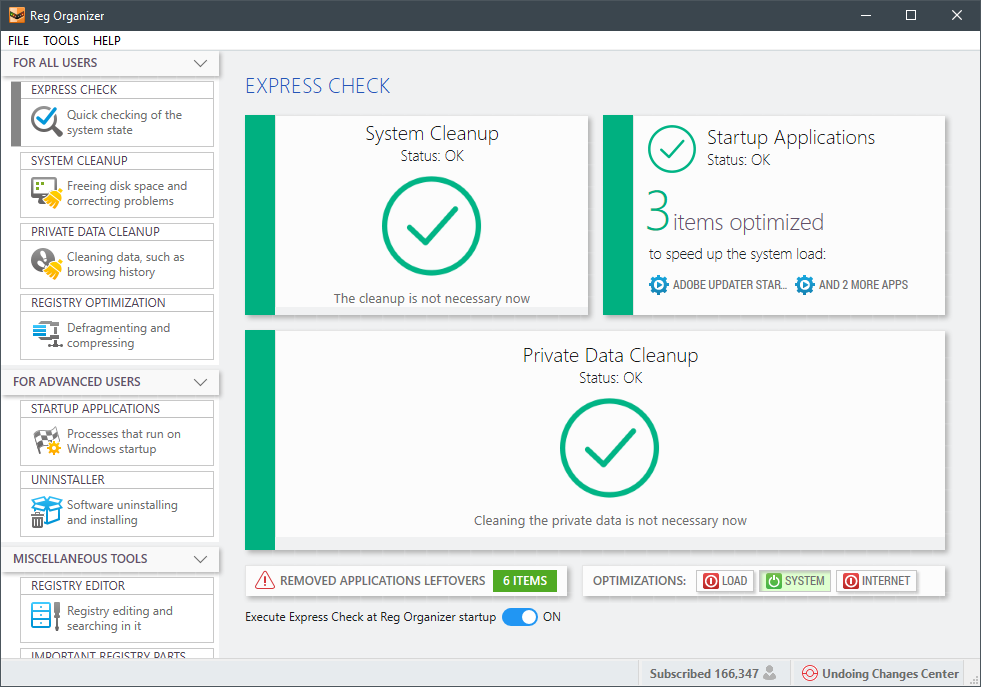Click the large checkmark in Private Data Cleanup

tap(609, 448)
